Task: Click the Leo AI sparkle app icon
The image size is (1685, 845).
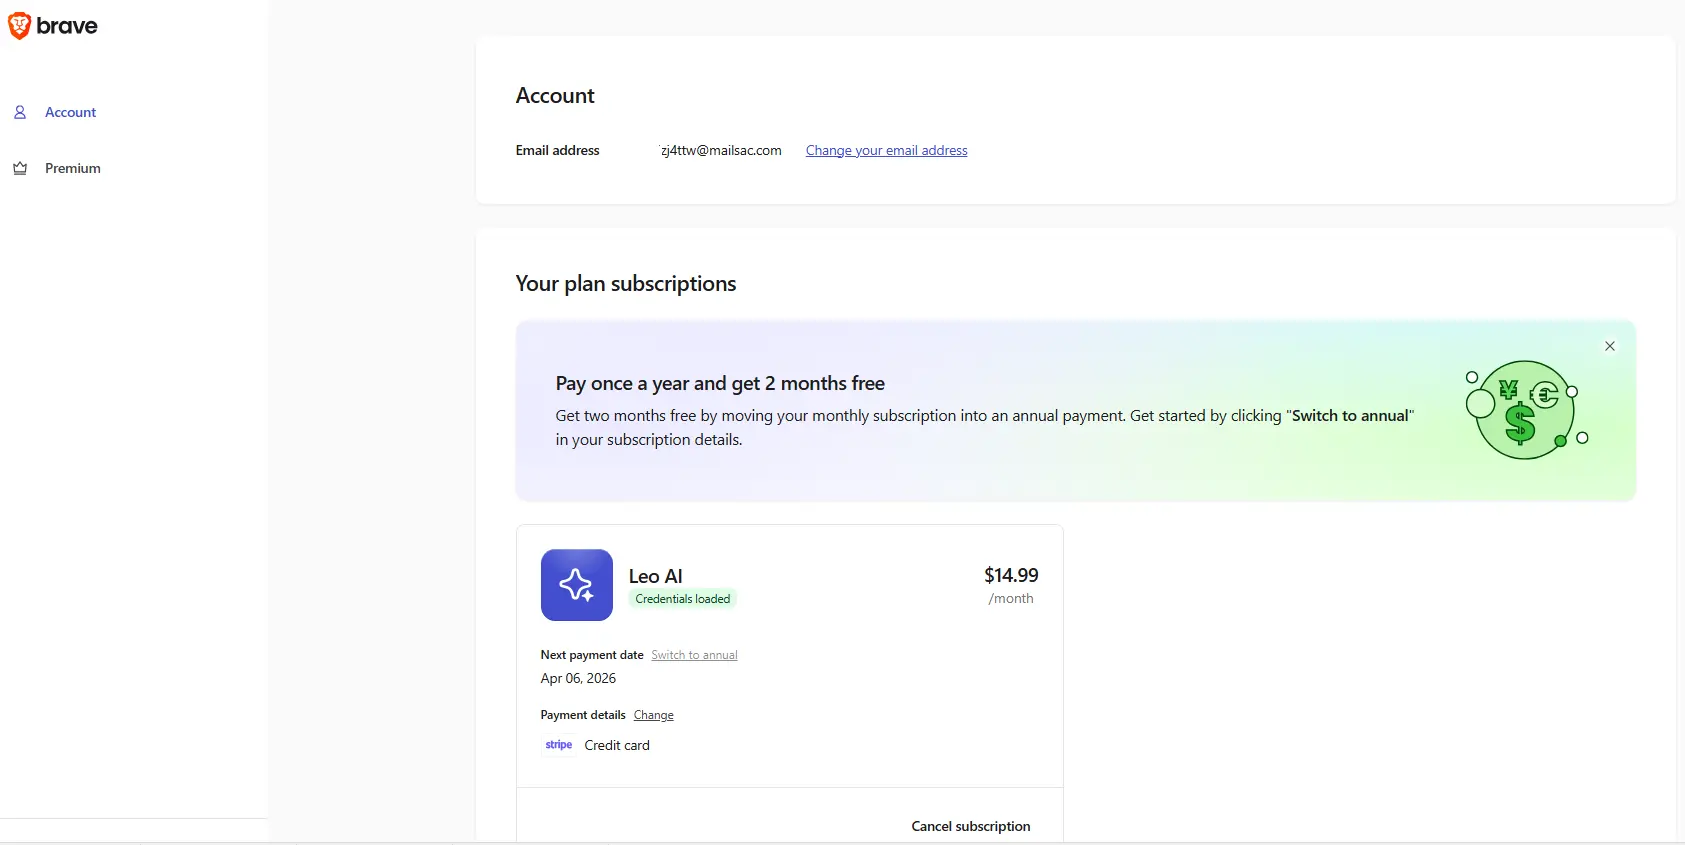Action: [x=577, y=585]
